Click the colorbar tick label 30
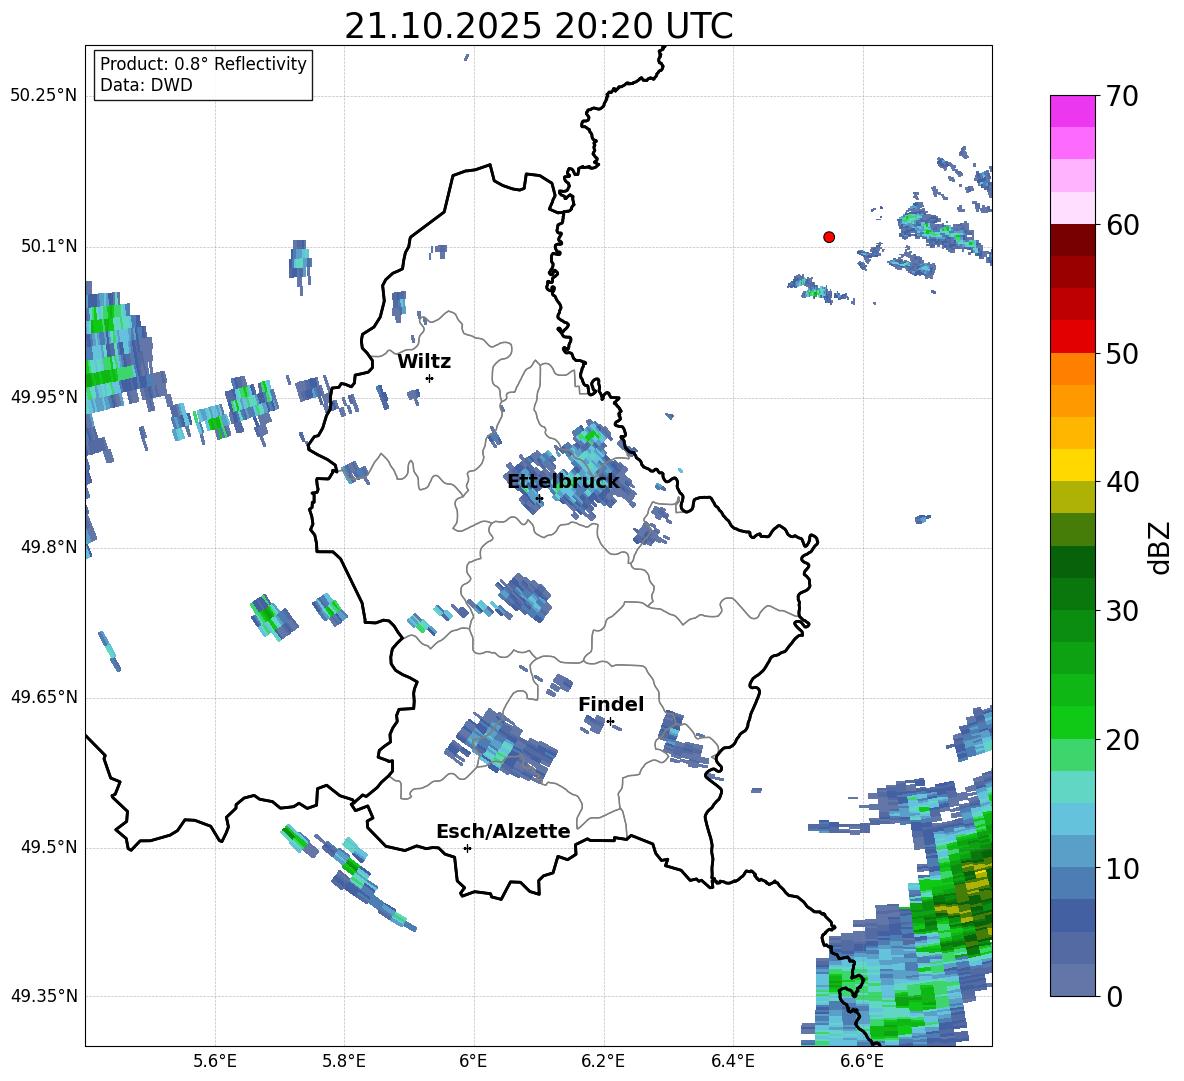The width and height of the screenshot is (1184, 1081). pos(1122,611)
